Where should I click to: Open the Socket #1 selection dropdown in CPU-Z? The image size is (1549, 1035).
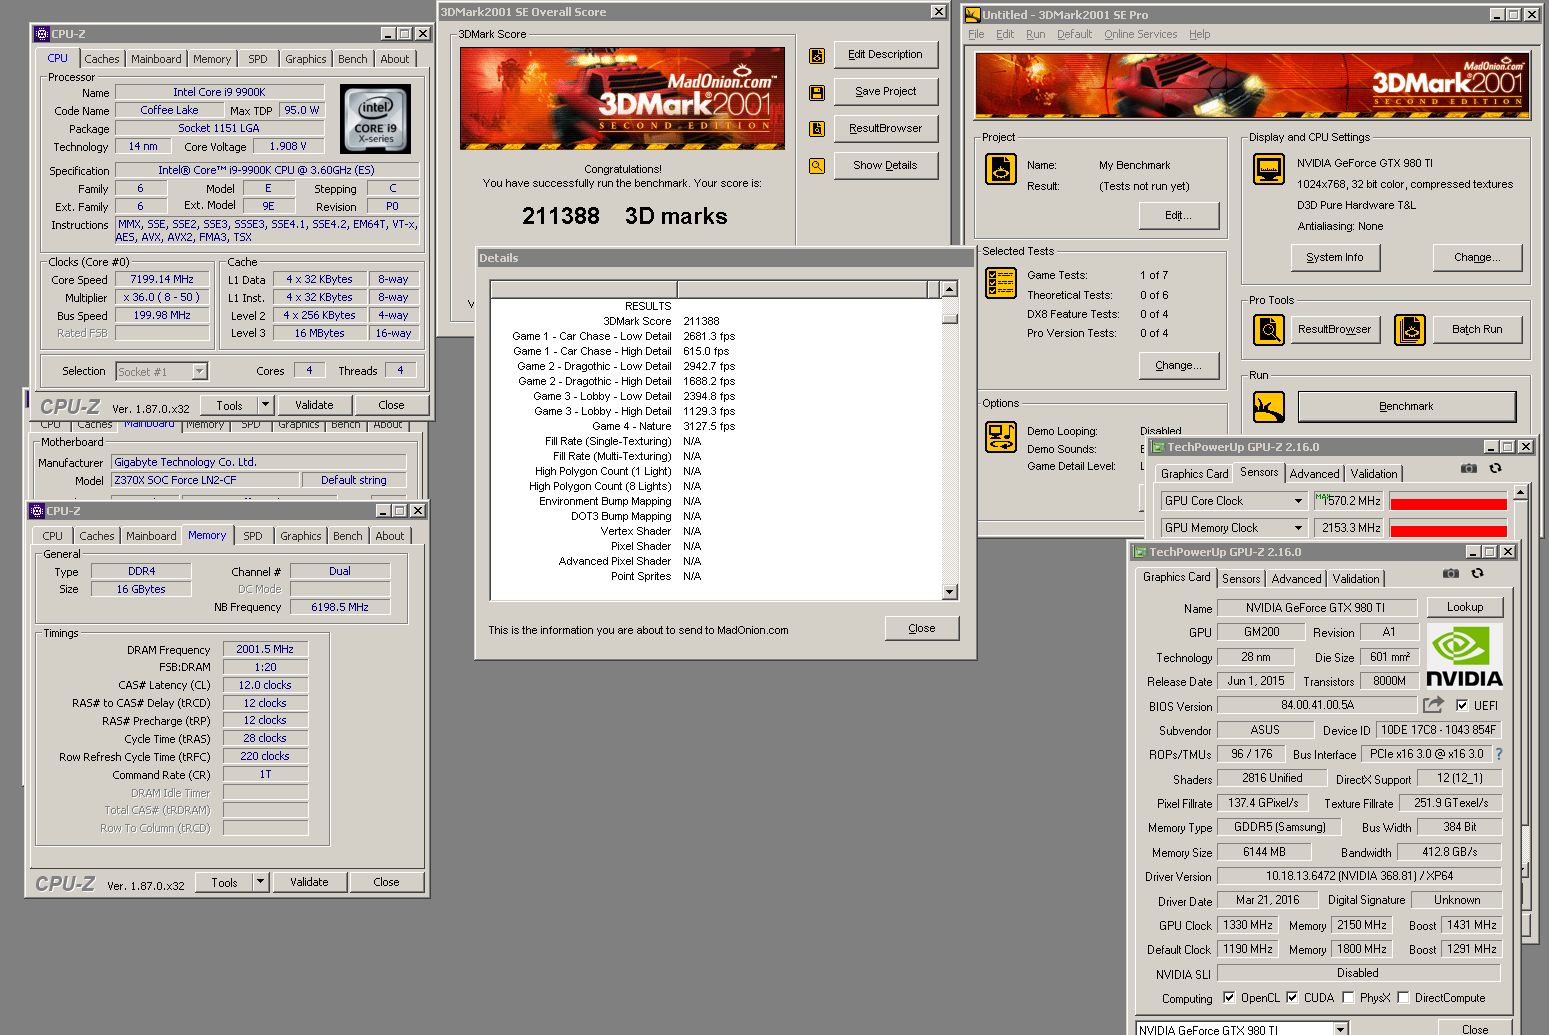click(199, 372)
